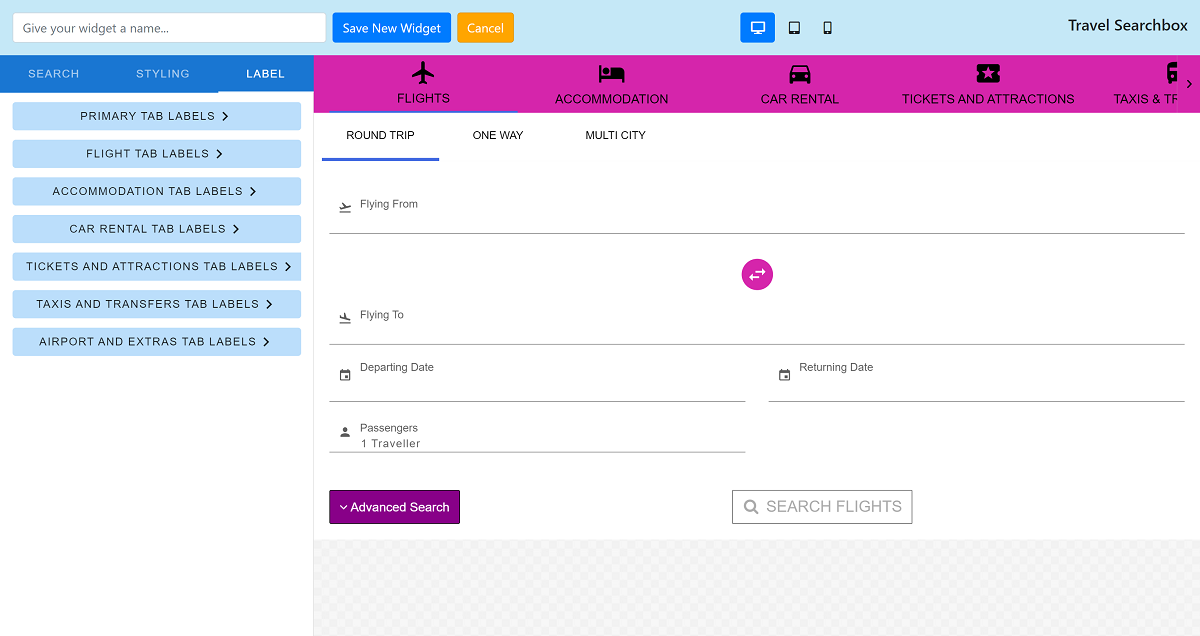Expand Flight Tab Labels section
The image size is (1200, 636).
pos(156,154)
